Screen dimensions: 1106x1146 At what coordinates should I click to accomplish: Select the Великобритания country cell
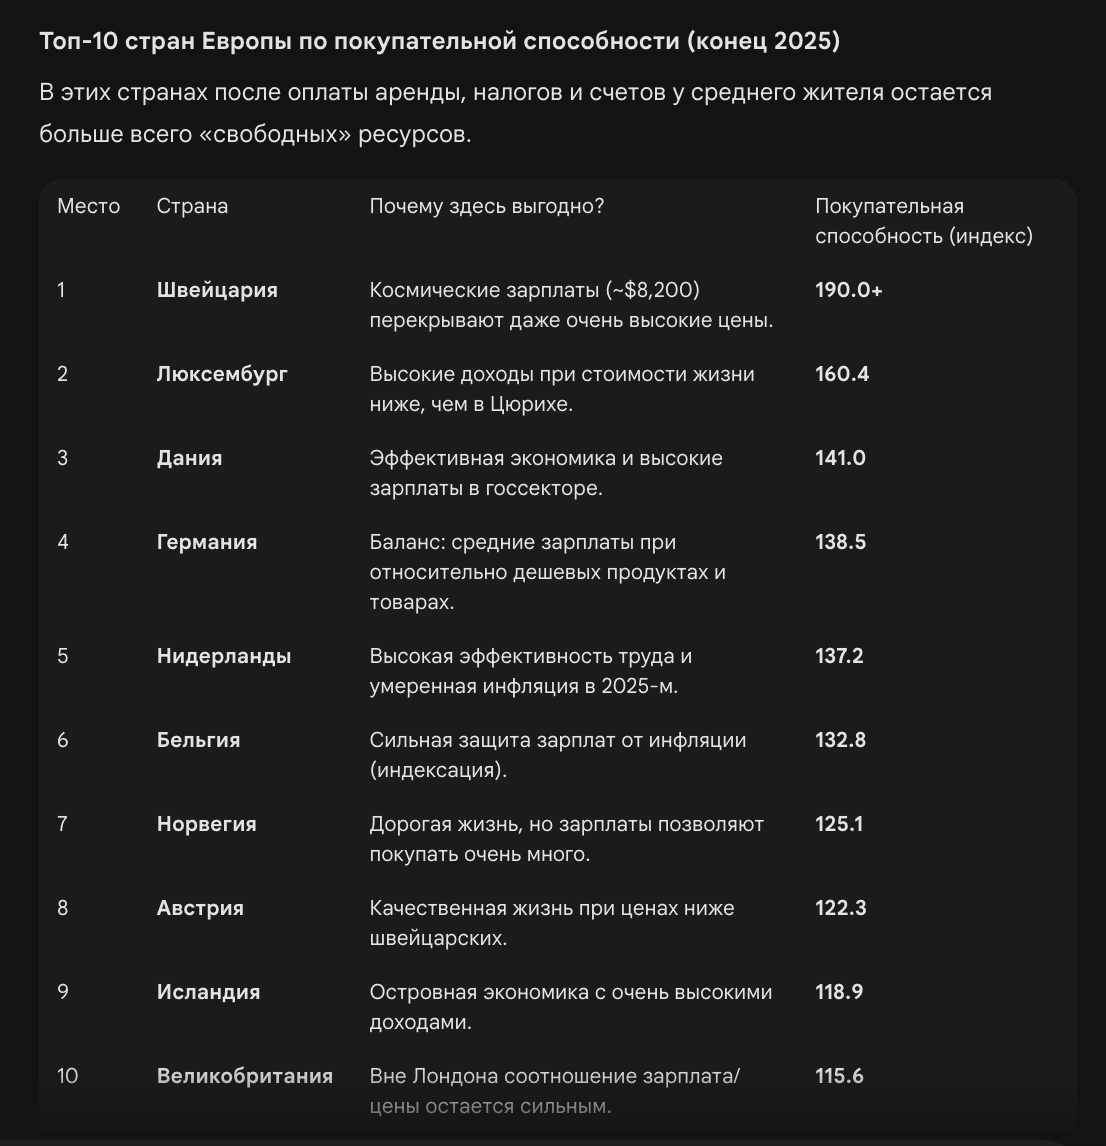point(244,1076)
